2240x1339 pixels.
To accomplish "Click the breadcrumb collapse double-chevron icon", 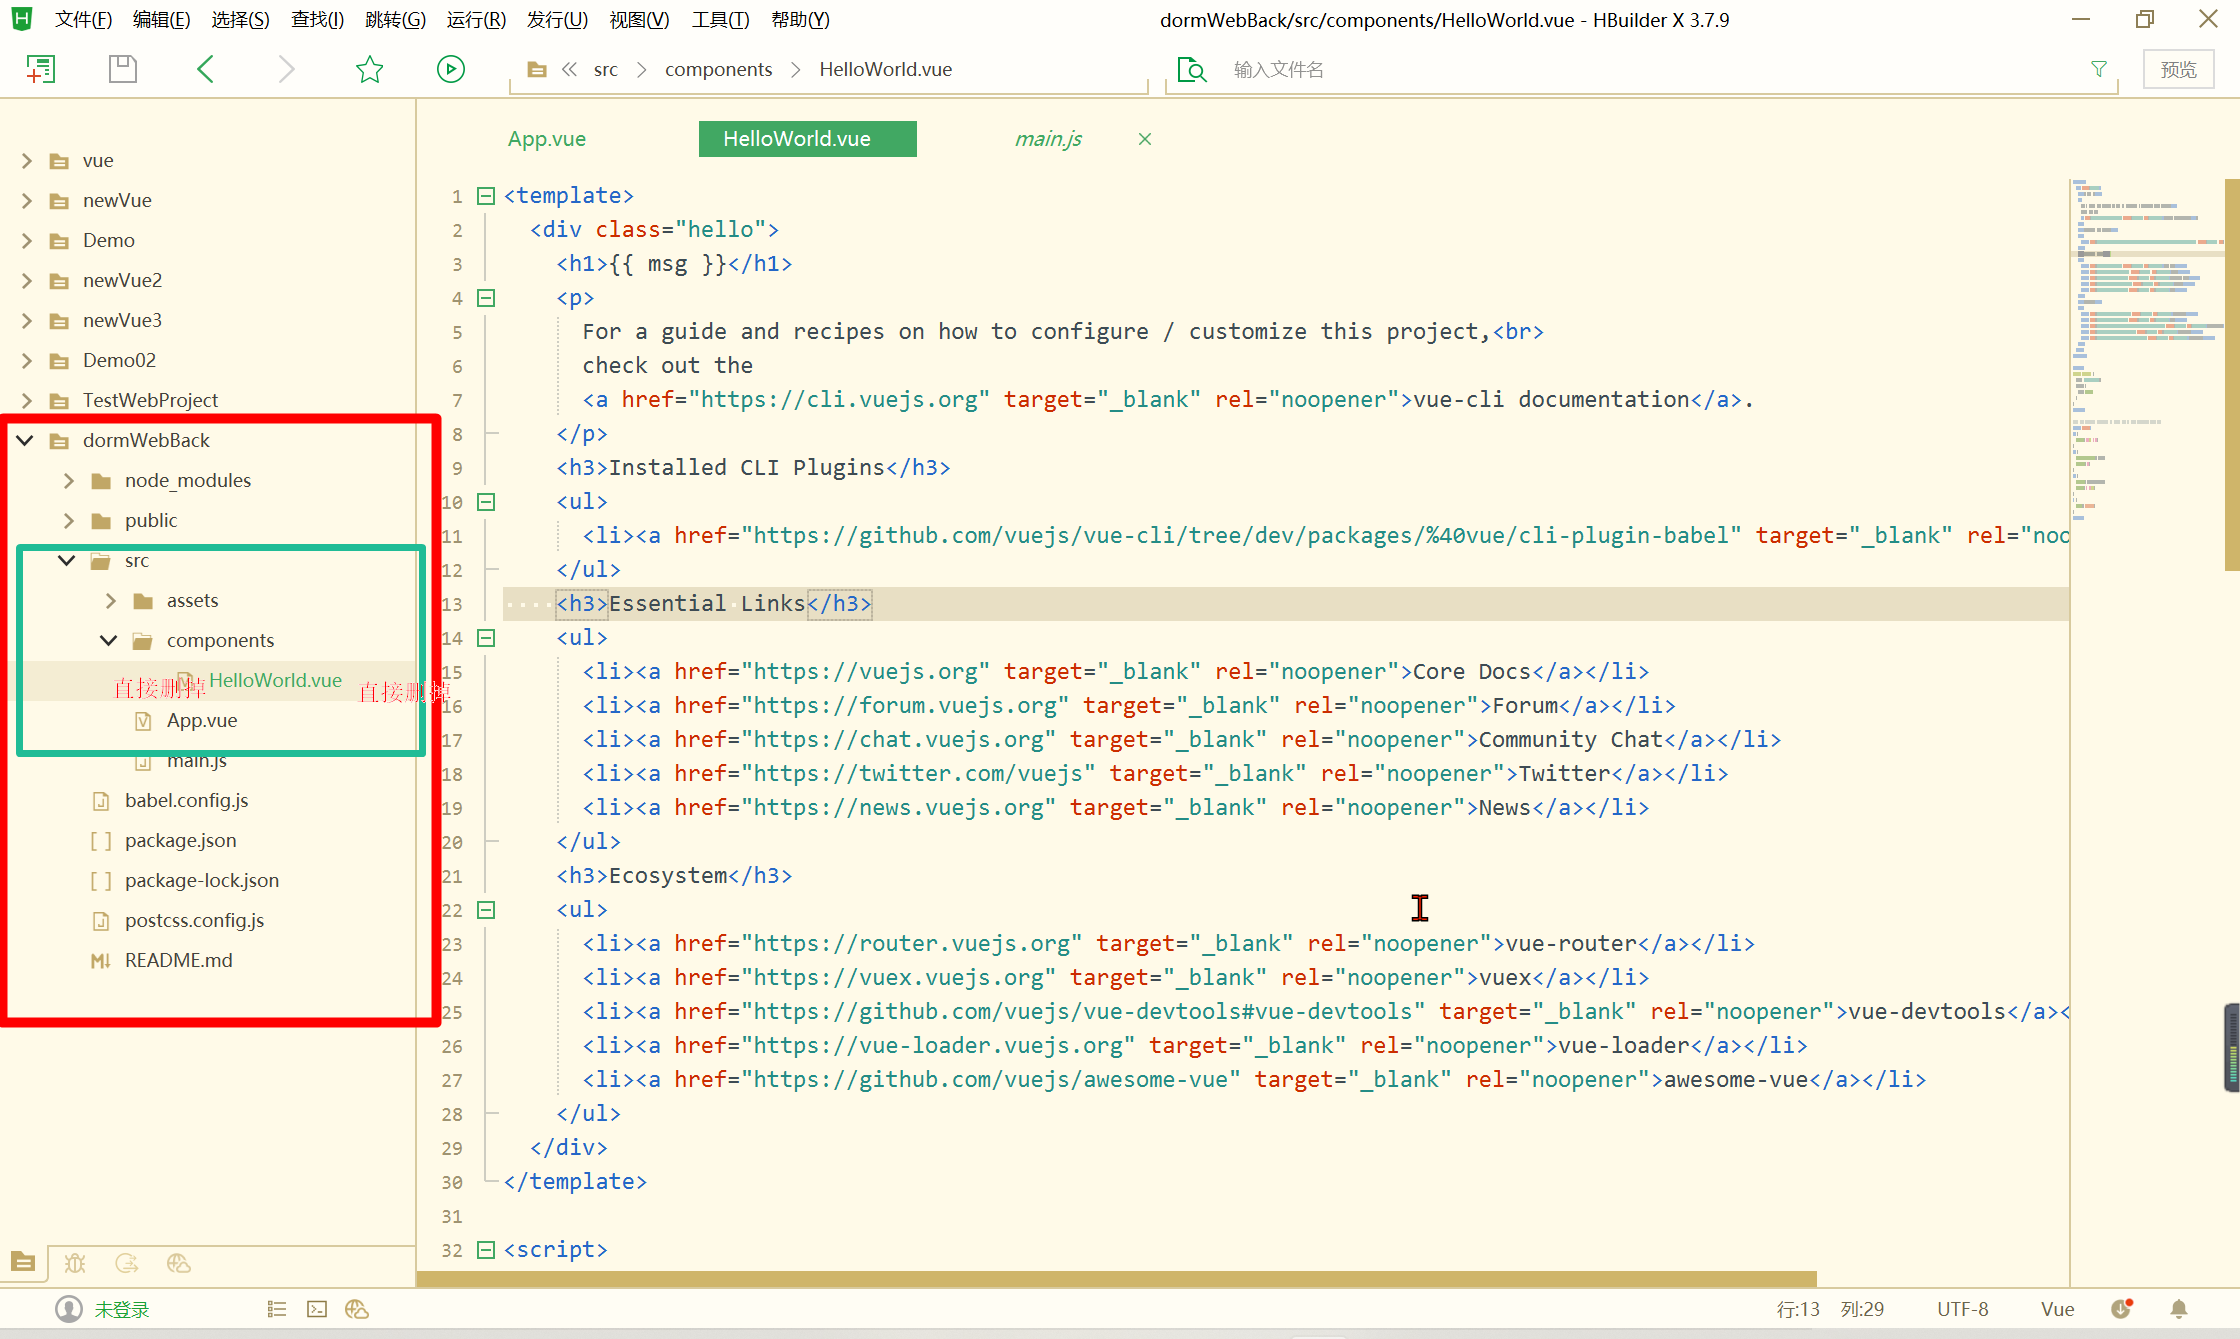I will [x=569, y=69].
